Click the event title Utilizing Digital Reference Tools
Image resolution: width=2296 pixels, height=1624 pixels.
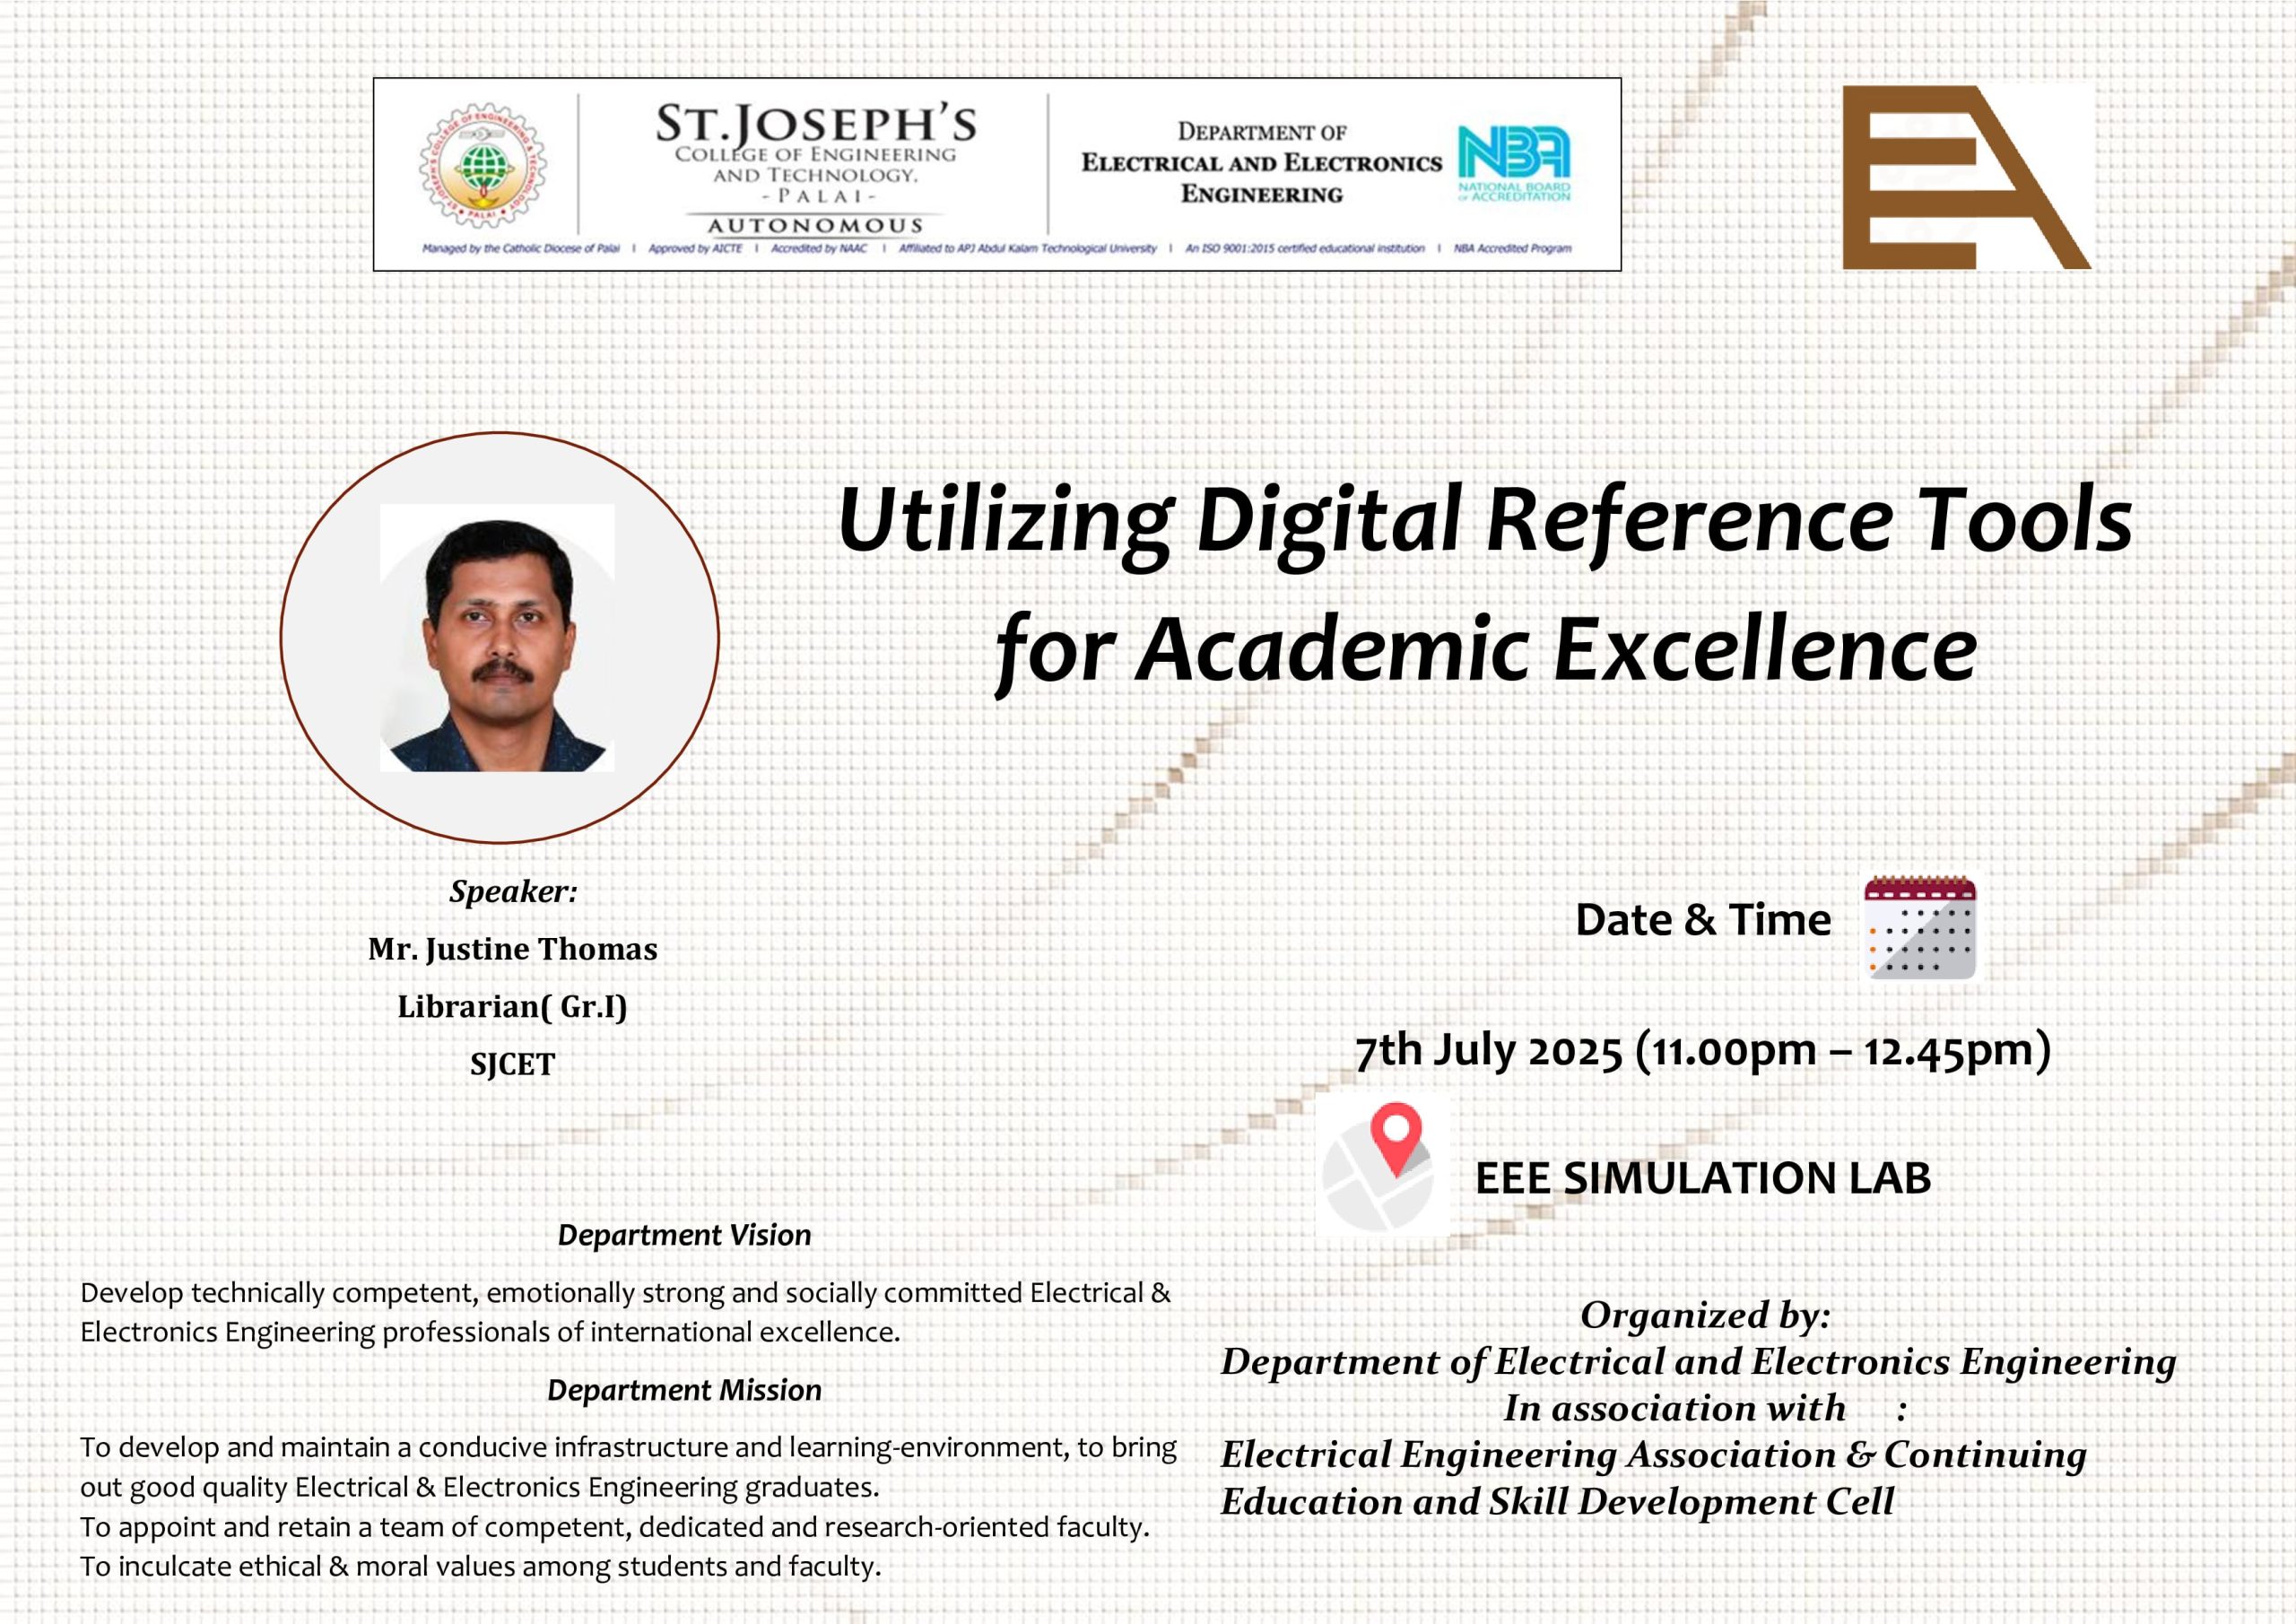click(x=1484, y=521)
